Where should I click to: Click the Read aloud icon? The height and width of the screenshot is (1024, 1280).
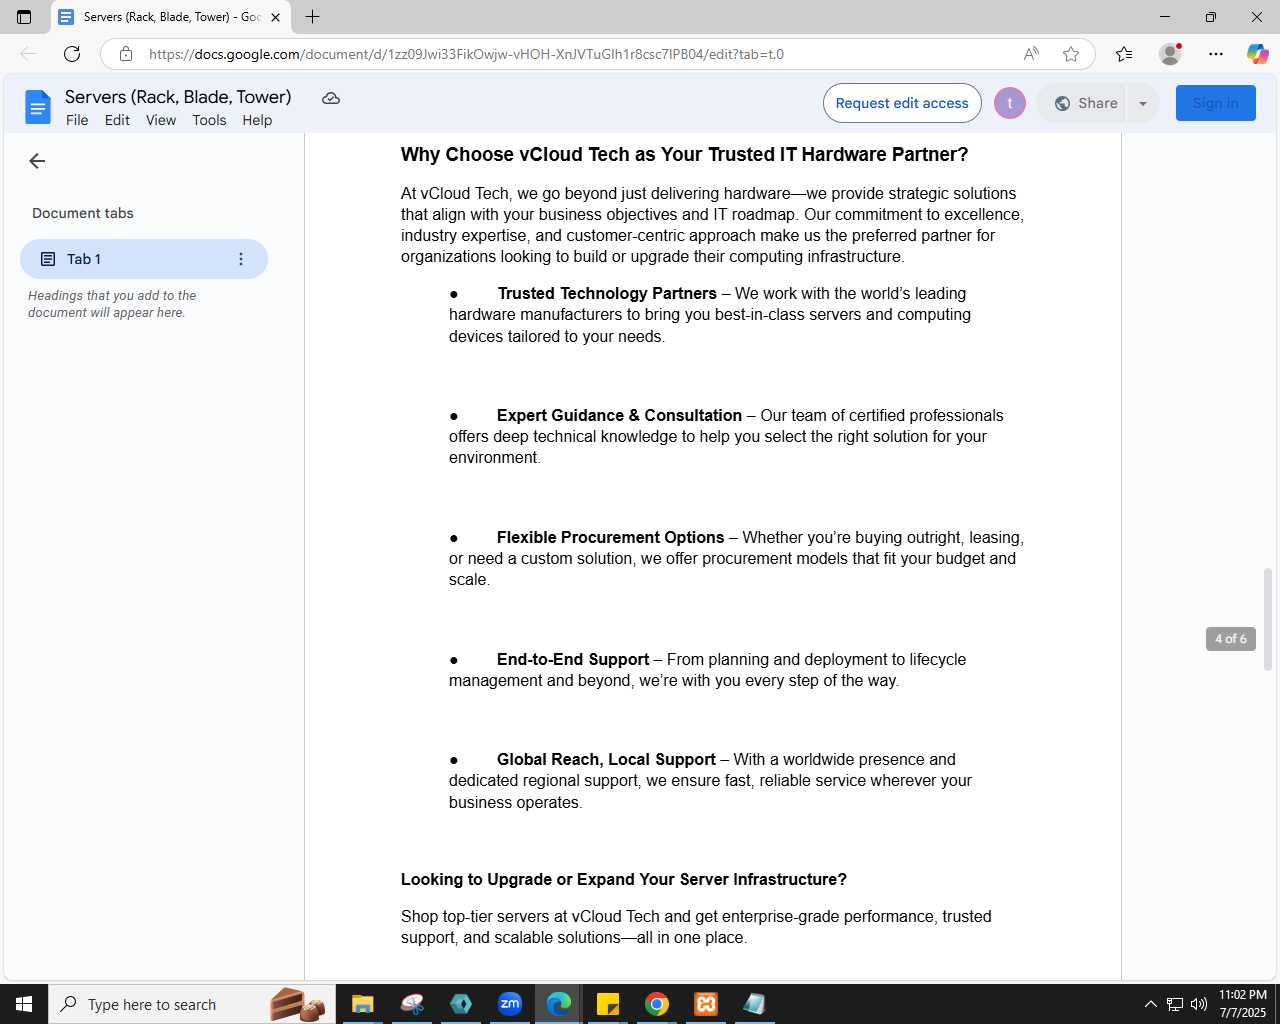point(1031,54)
